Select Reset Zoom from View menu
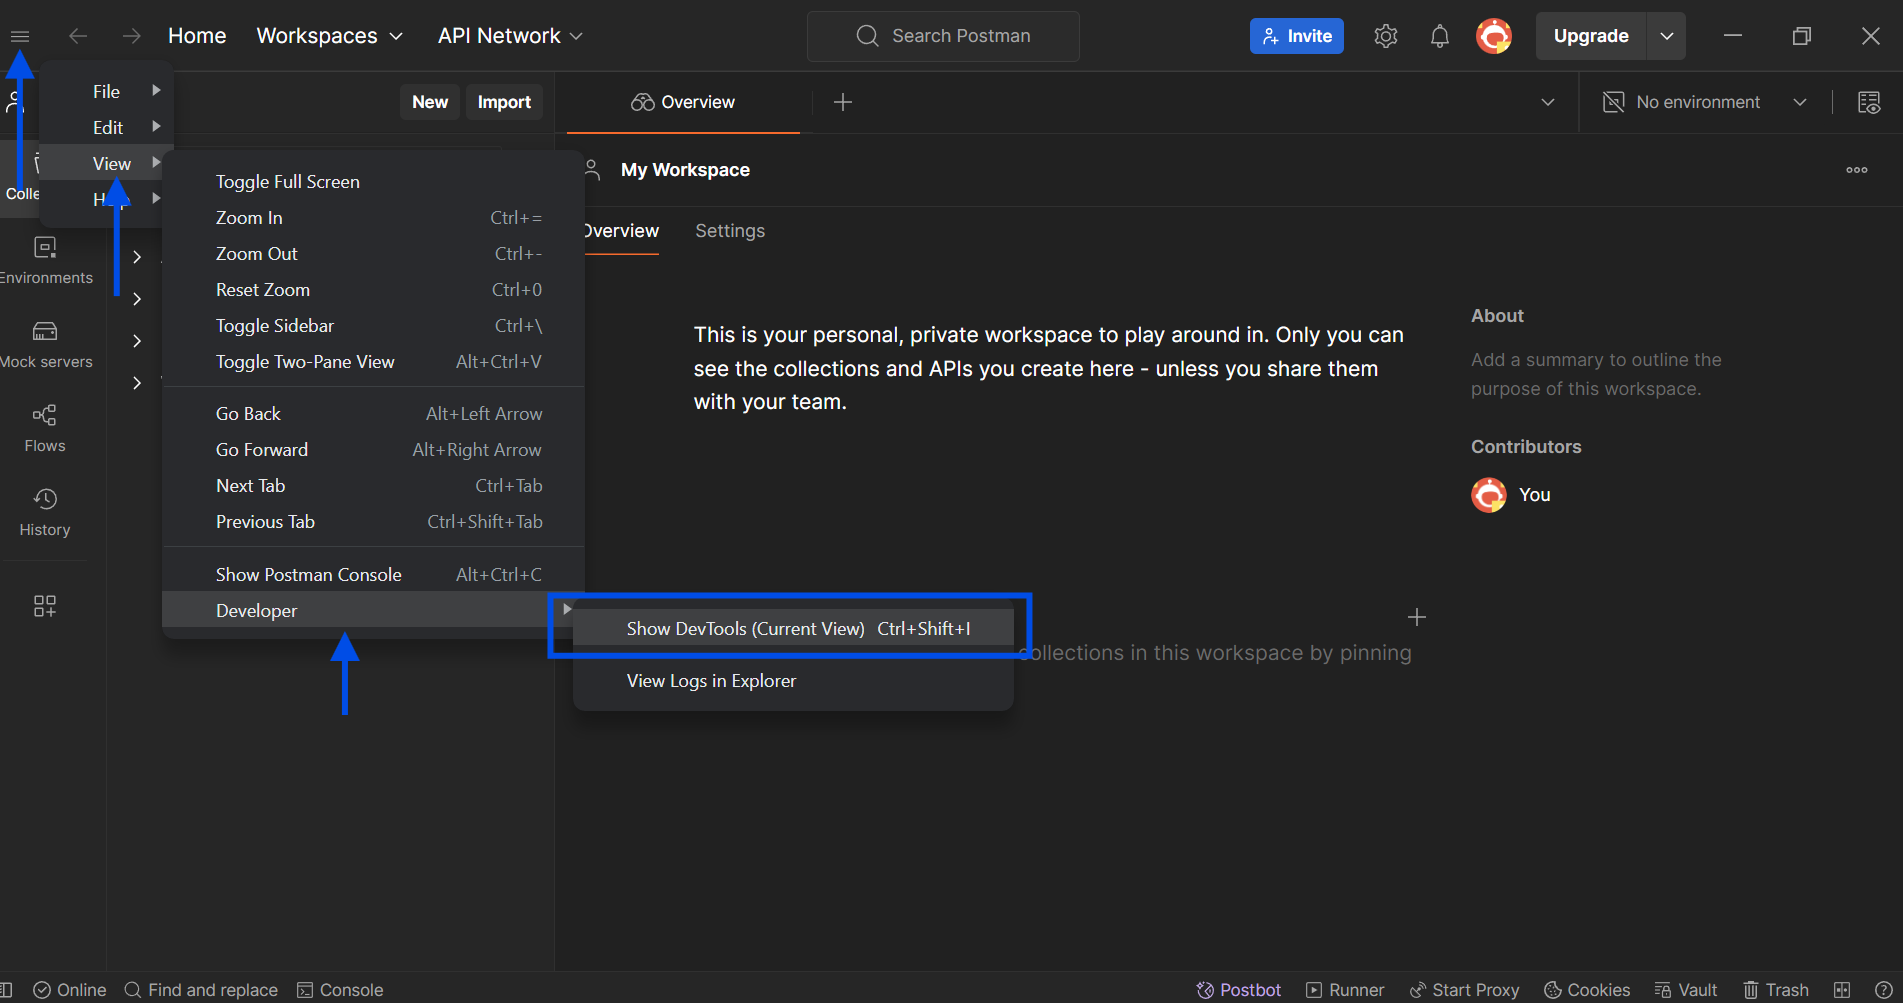1903x1003 pixels. tap(373, 290)
